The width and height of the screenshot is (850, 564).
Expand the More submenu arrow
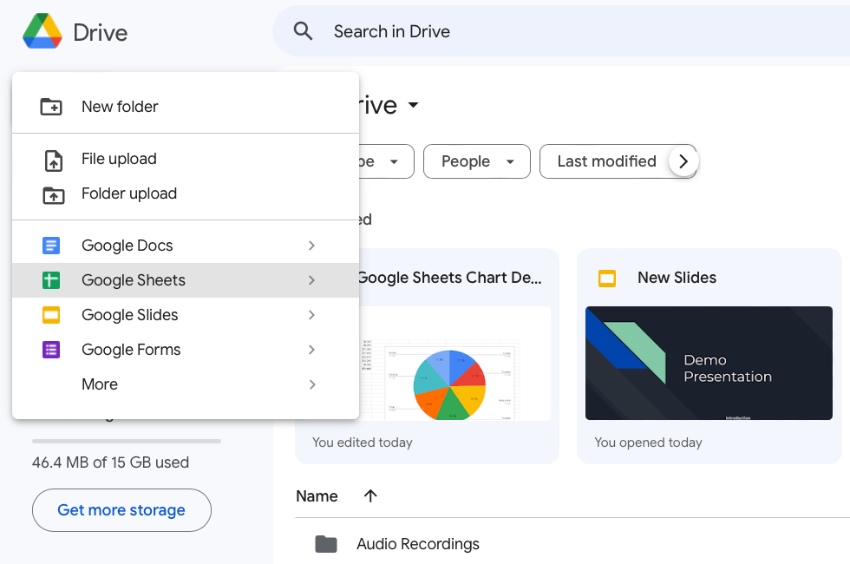312,384
